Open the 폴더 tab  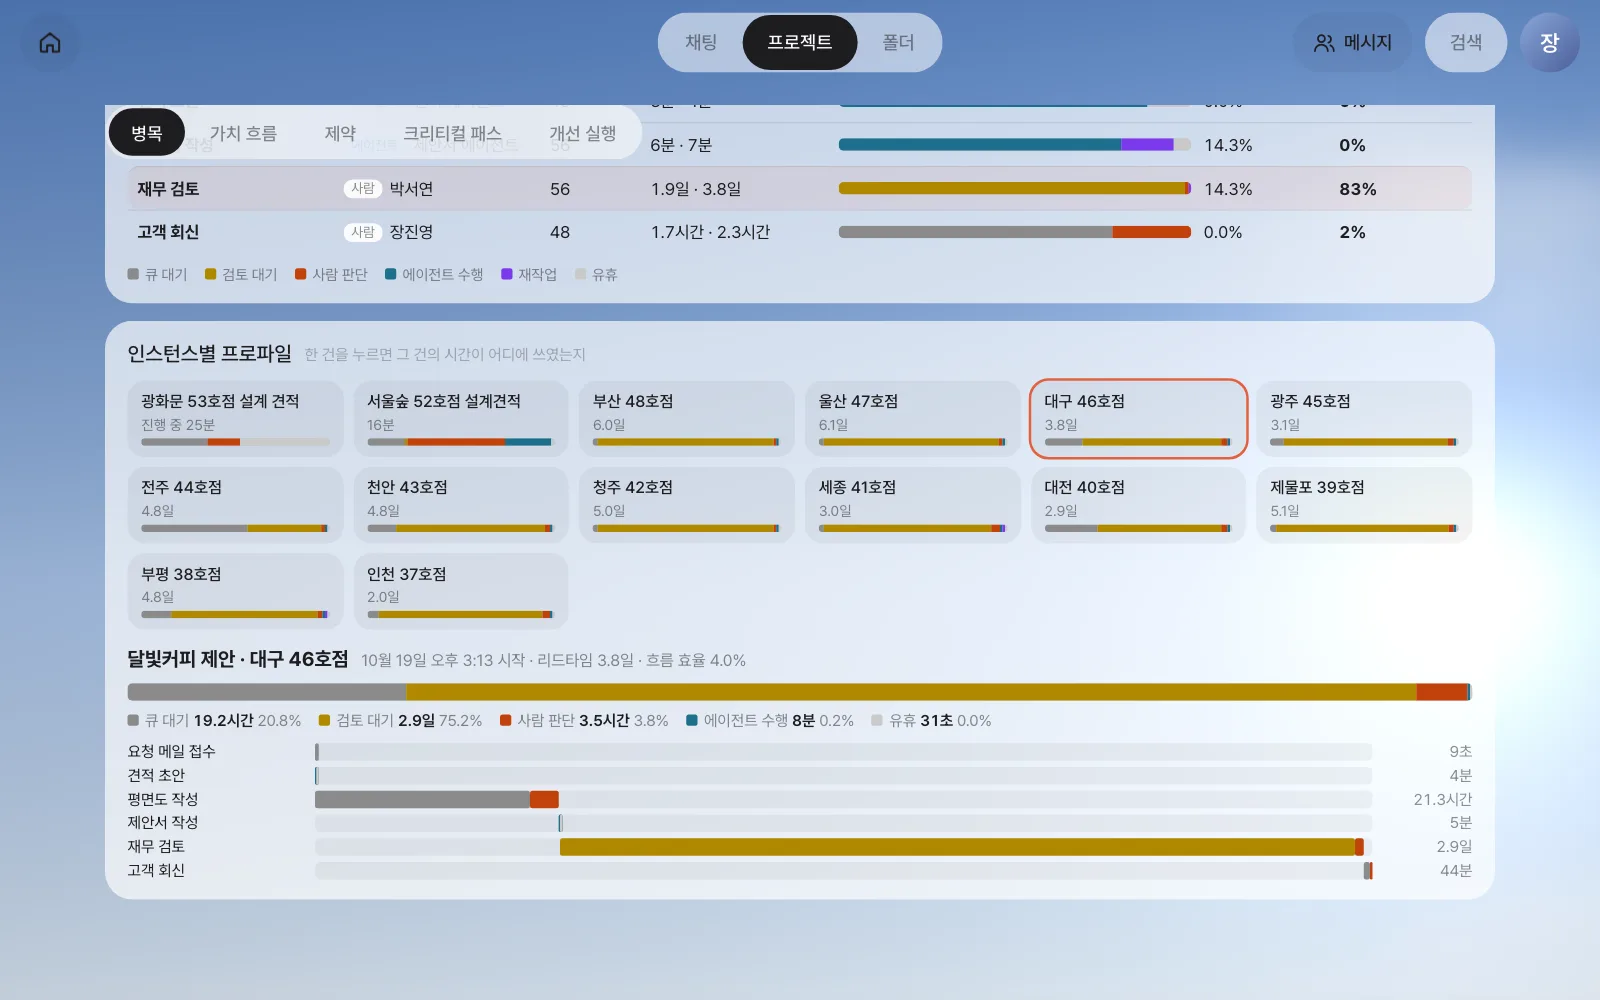click(x=898, y=42)
